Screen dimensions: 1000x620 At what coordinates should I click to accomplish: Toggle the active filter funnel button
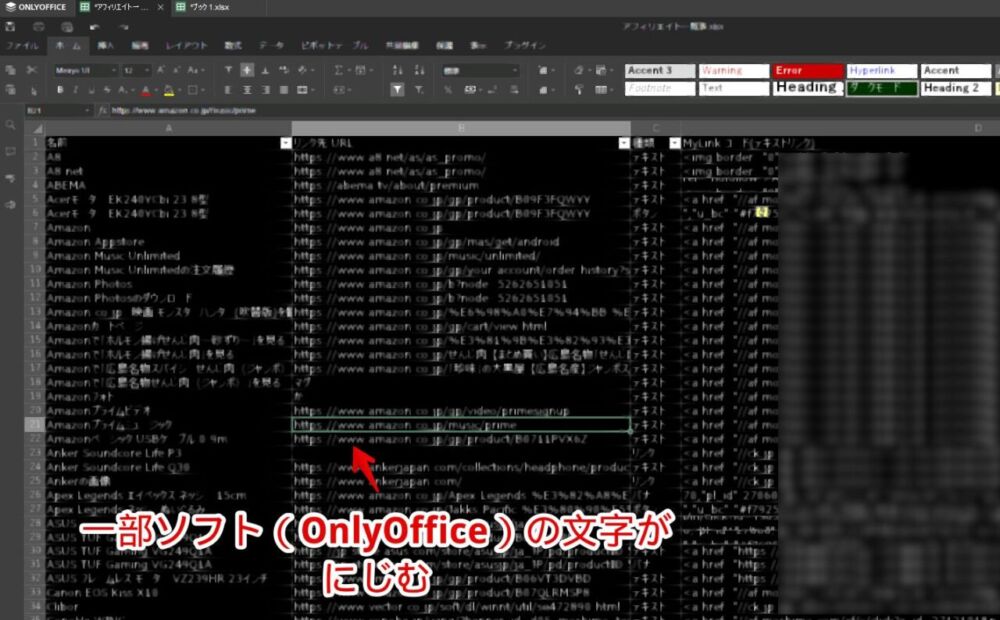pos(397,90)
